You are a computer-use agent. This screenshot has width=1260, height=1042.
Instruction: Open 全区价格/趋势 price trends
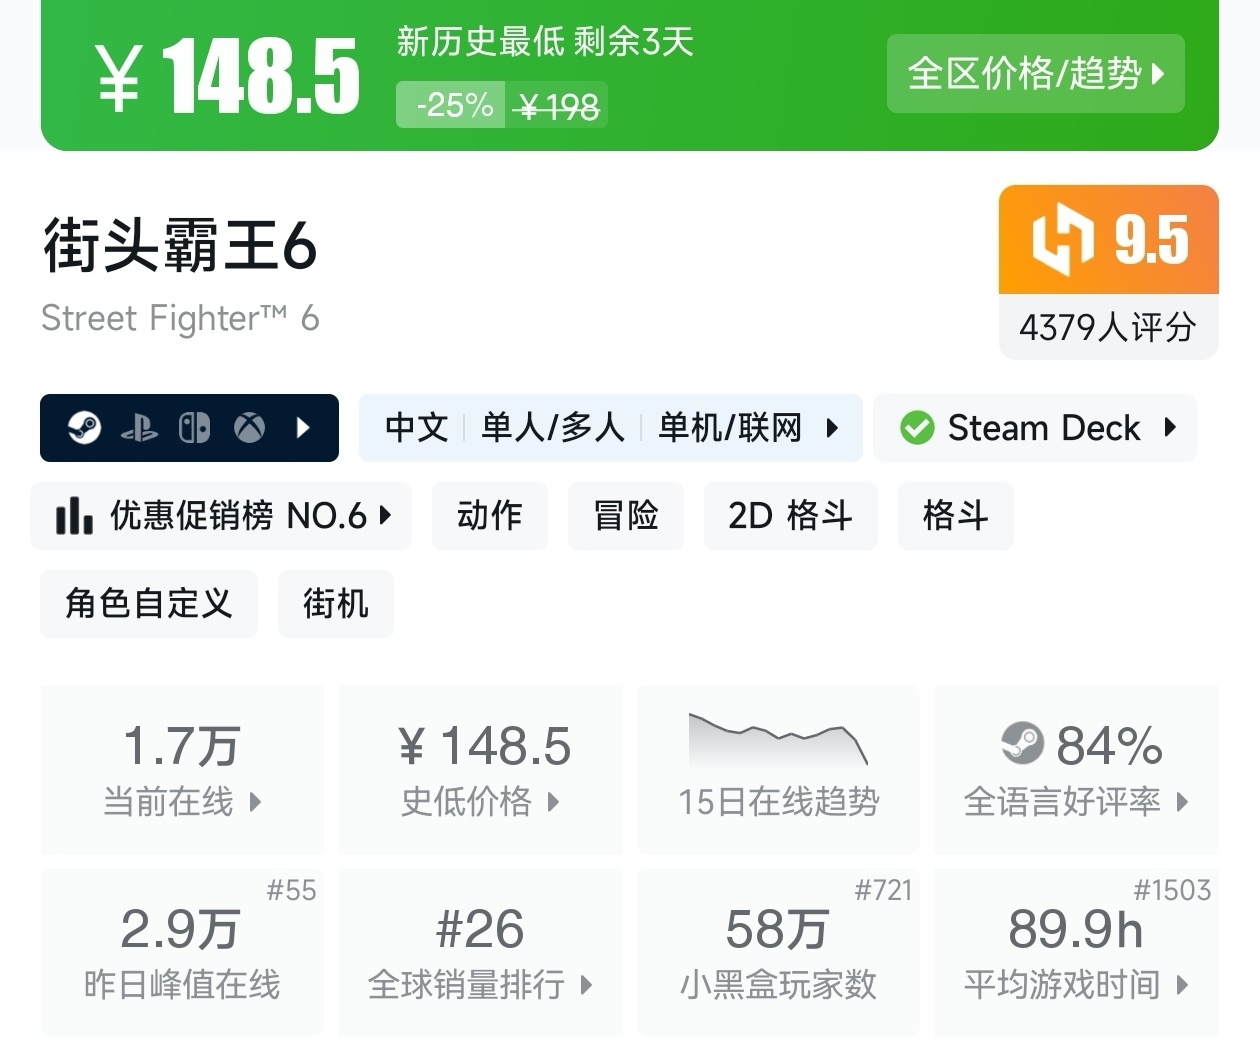tap(1035, 74)
